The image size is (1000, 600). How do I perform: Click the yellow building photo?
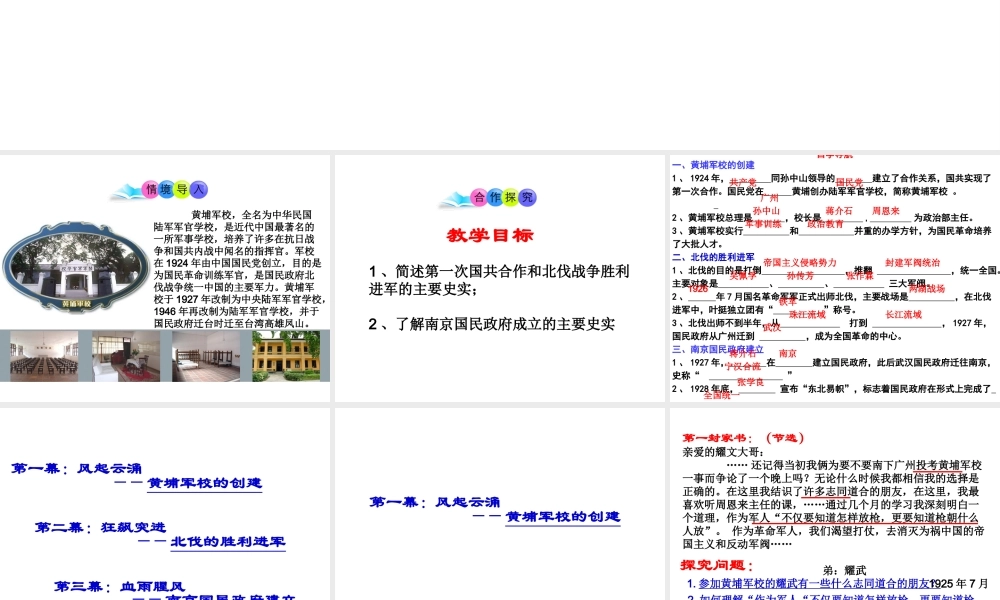286,356
